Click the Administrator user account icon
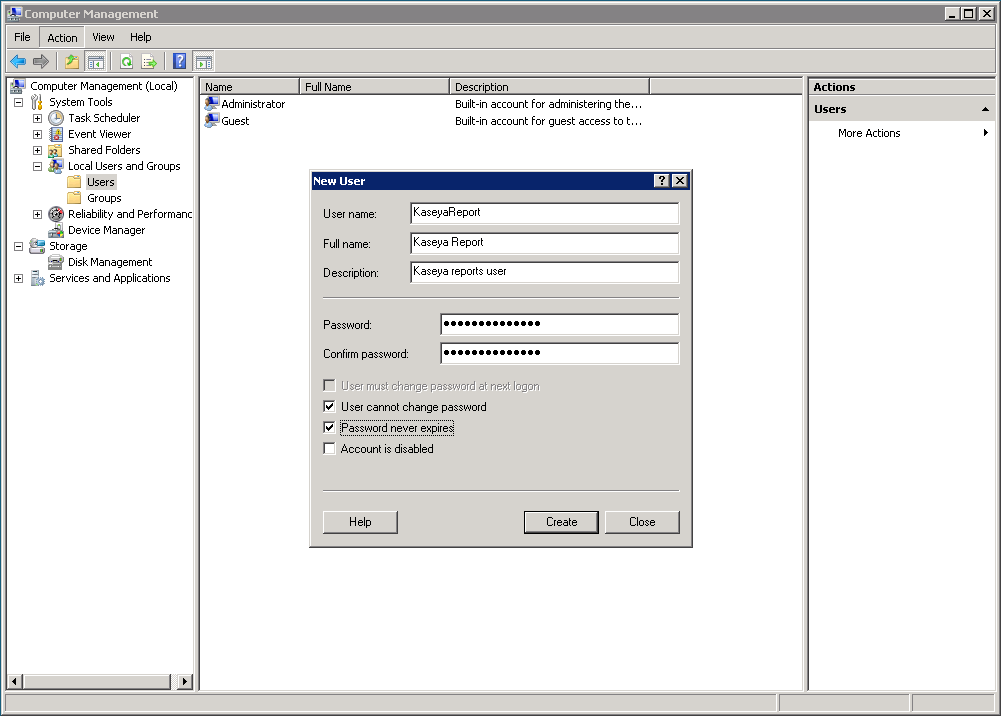1001x716 pixels. [x=211, y=104]
